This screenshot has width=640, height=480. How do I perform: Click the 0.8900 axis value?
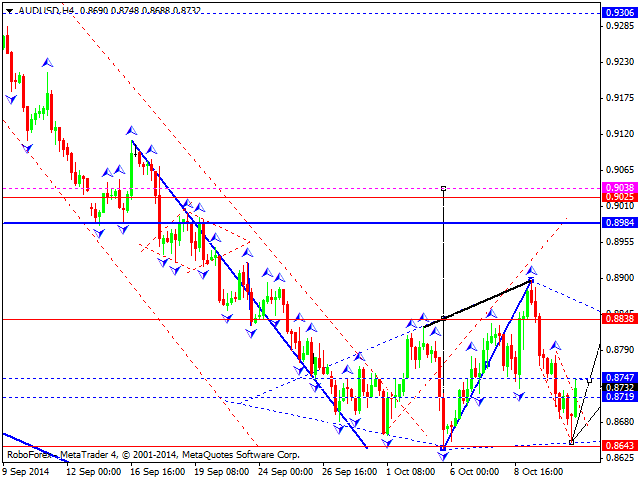pyautogui.click(x=620, y=278)
